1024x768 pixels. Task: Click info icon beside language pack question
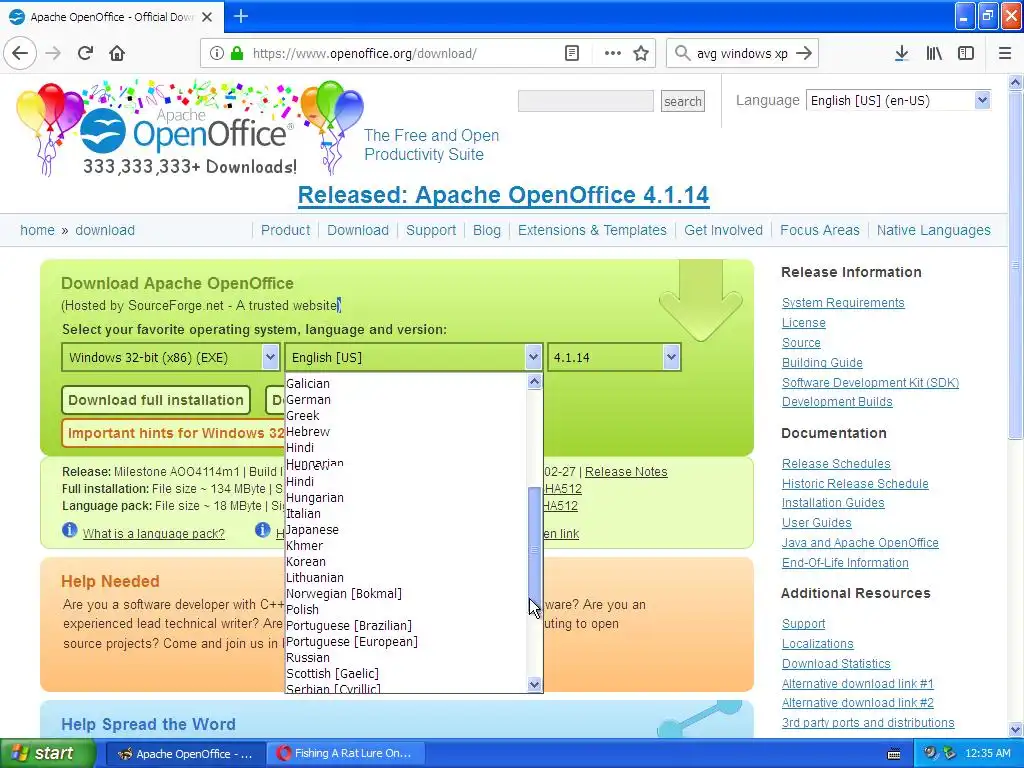[x=69, y=530]
